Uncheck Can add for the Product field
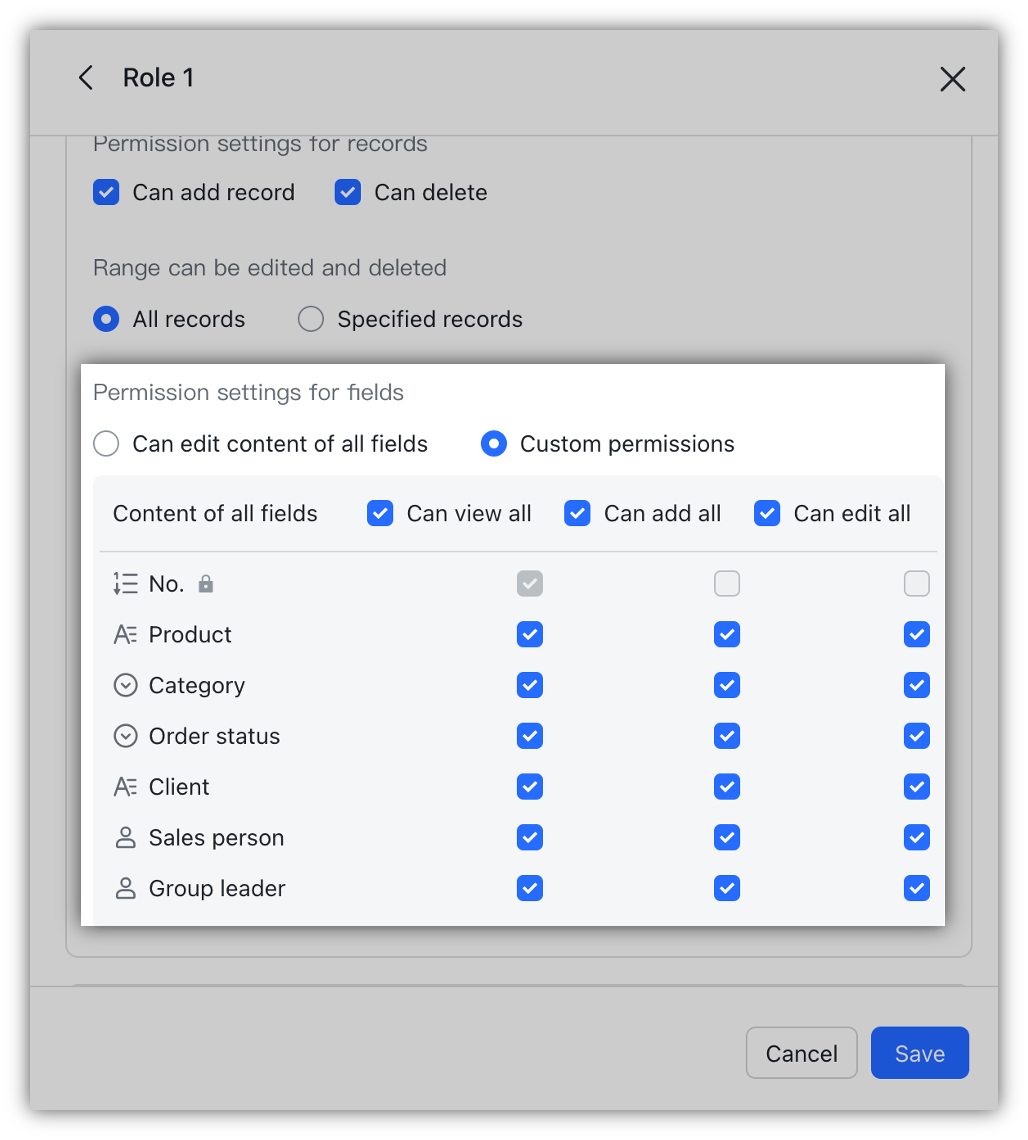1028x1140 pixels. tap(727, 635)
